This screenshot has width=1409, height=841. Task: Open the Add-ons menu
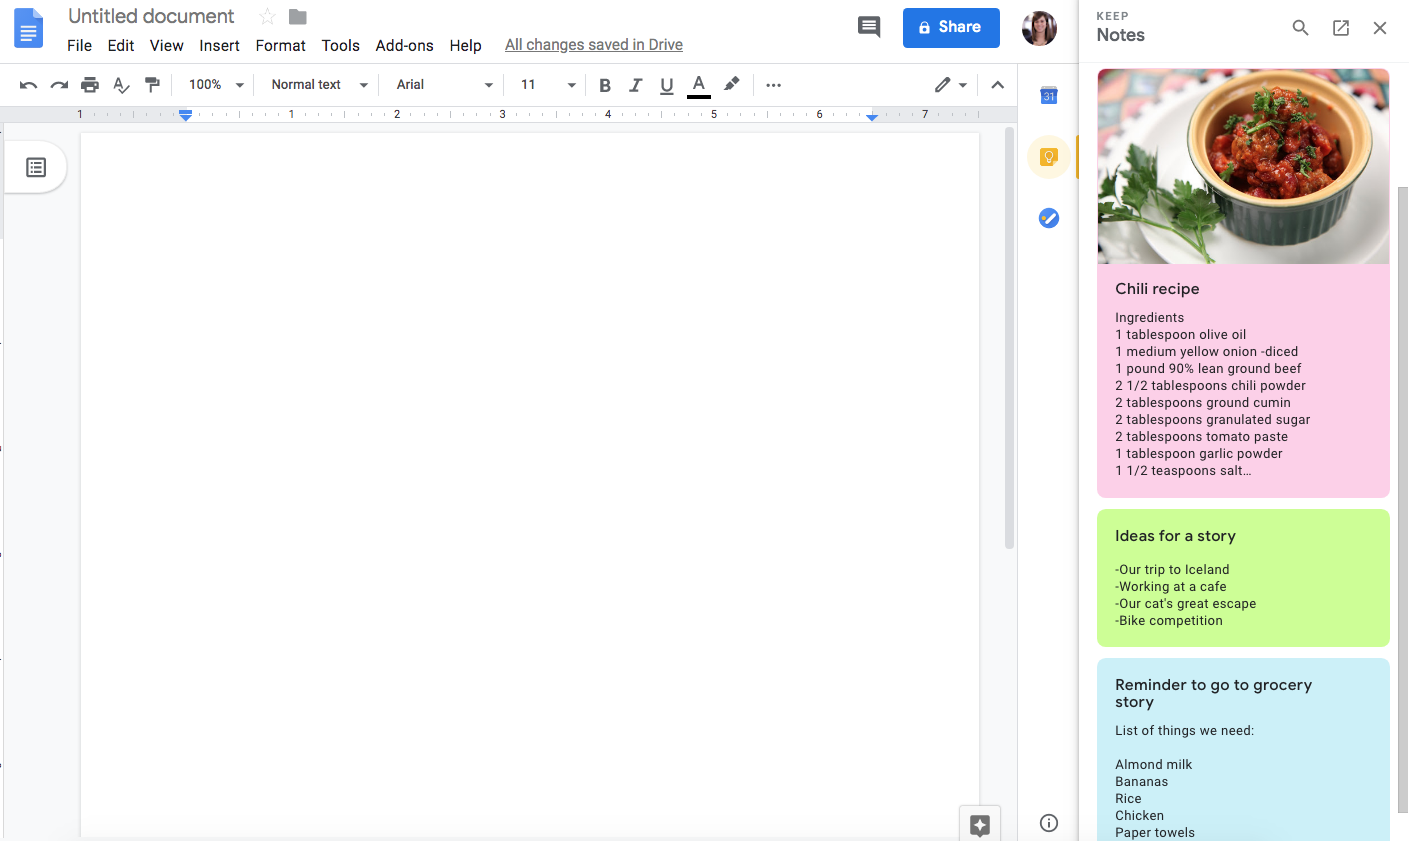pyautogui.click(x=404, y=45)
